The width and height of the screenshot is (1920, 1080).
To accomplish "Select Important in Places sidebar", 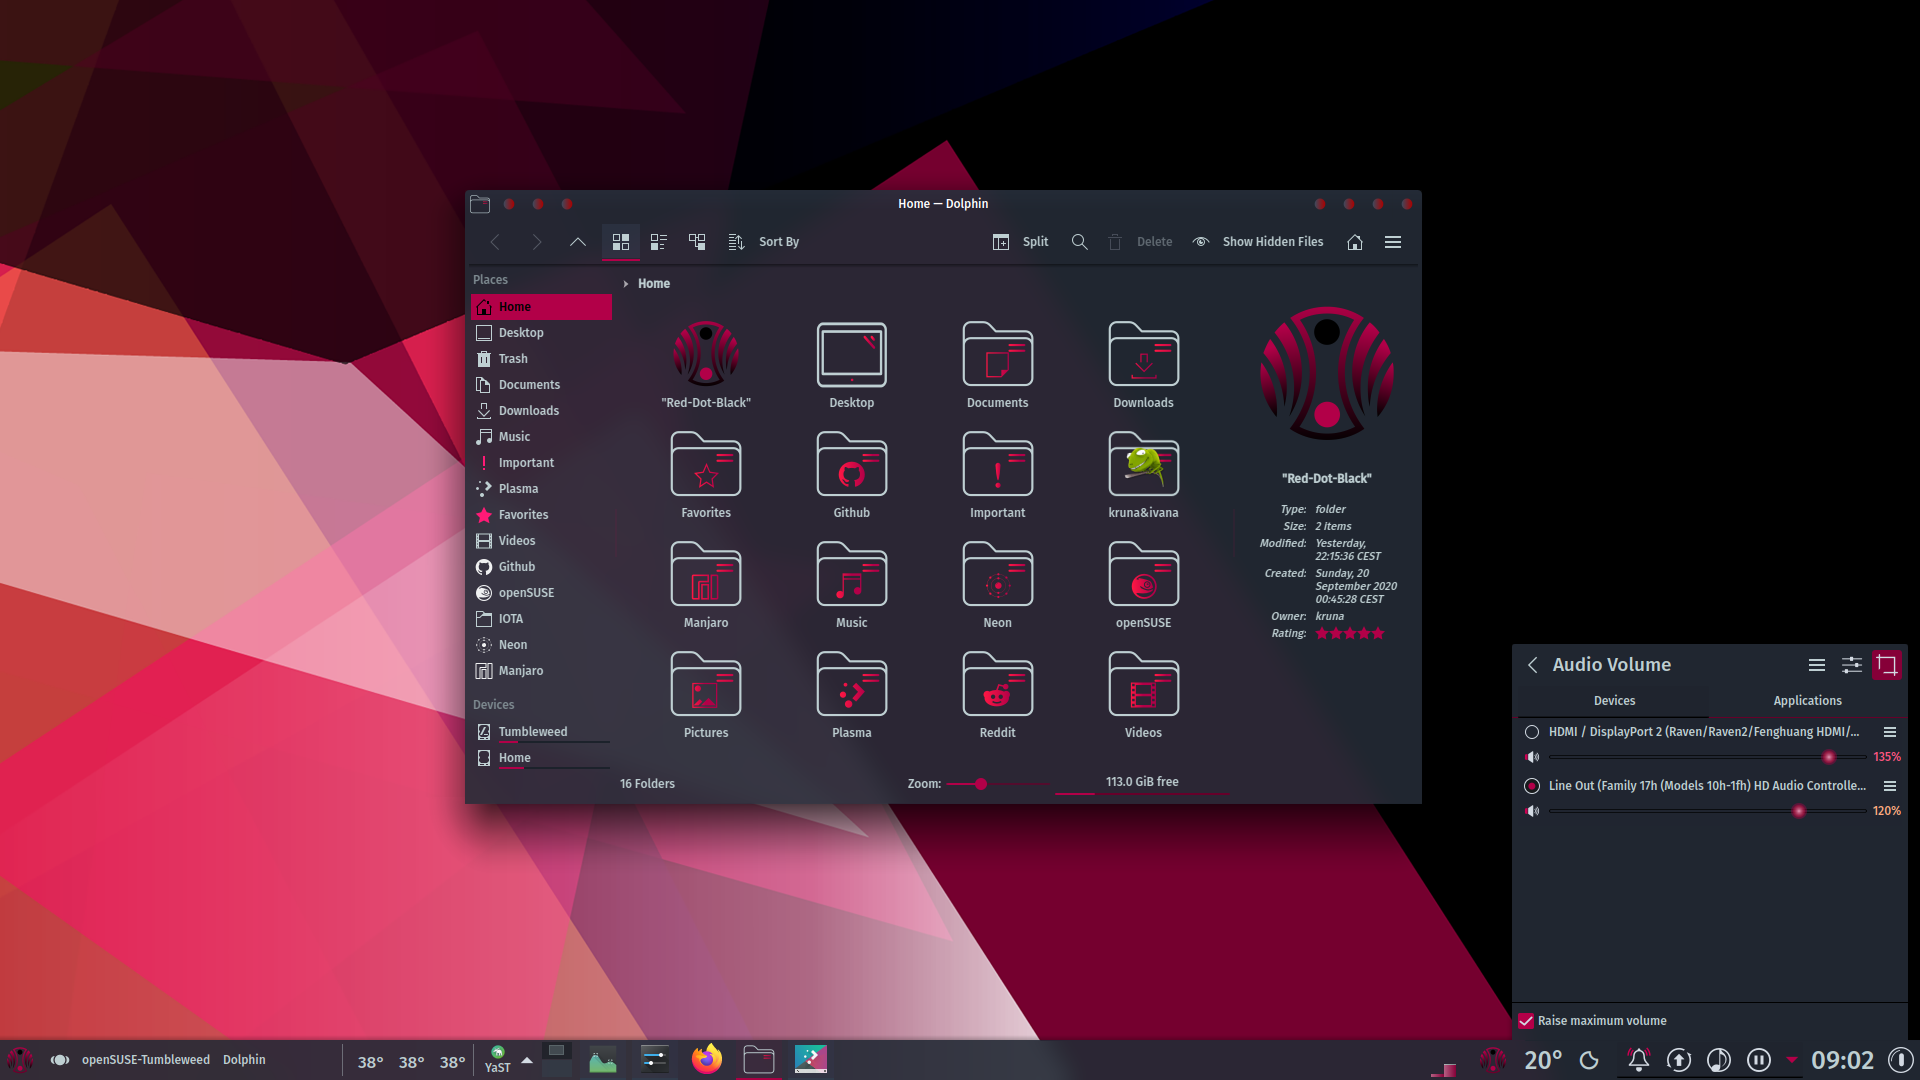I will [x=541, y=463].
